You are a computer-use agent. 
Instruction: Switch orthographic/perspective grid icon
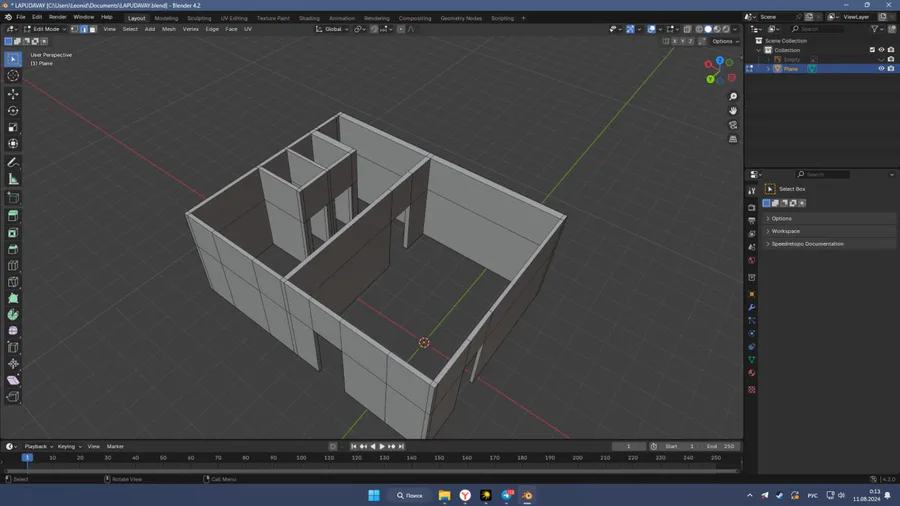click(733, 139)
